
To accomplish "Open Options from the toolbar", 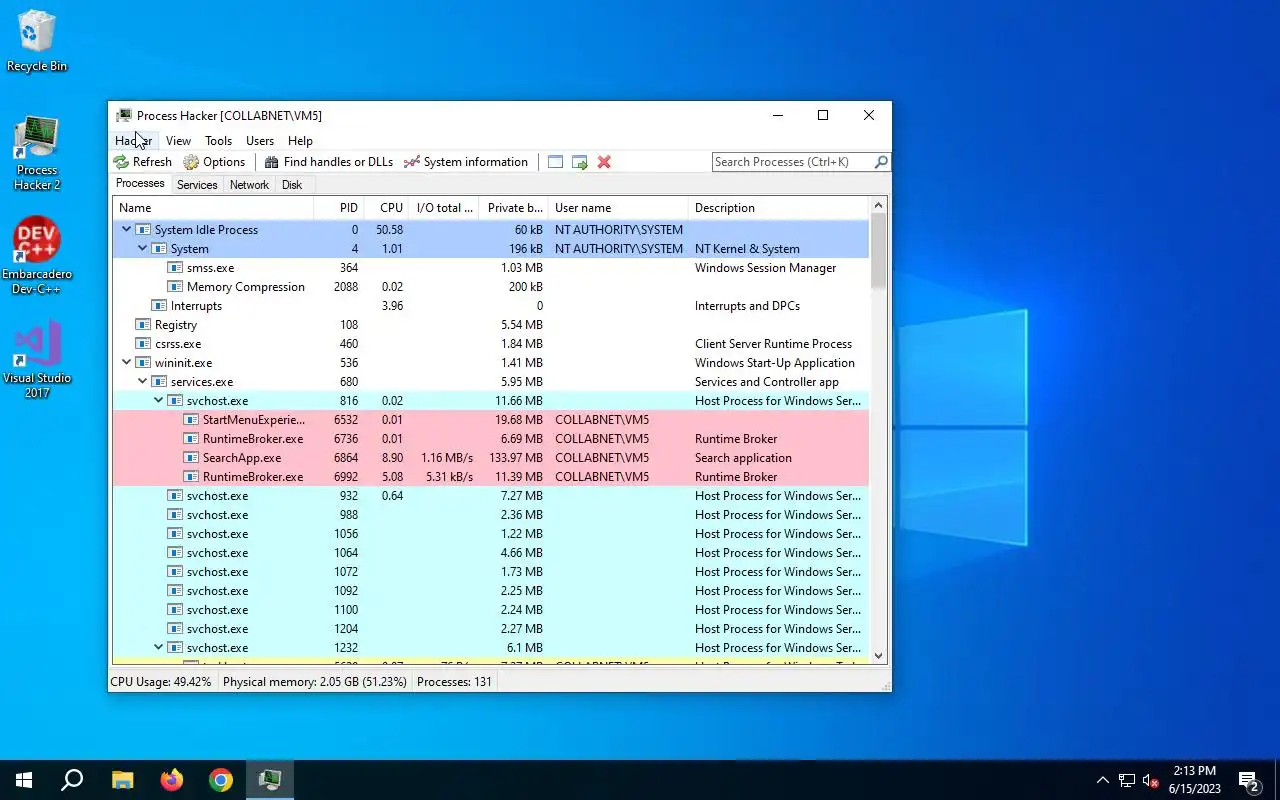I will coord(214,162).
